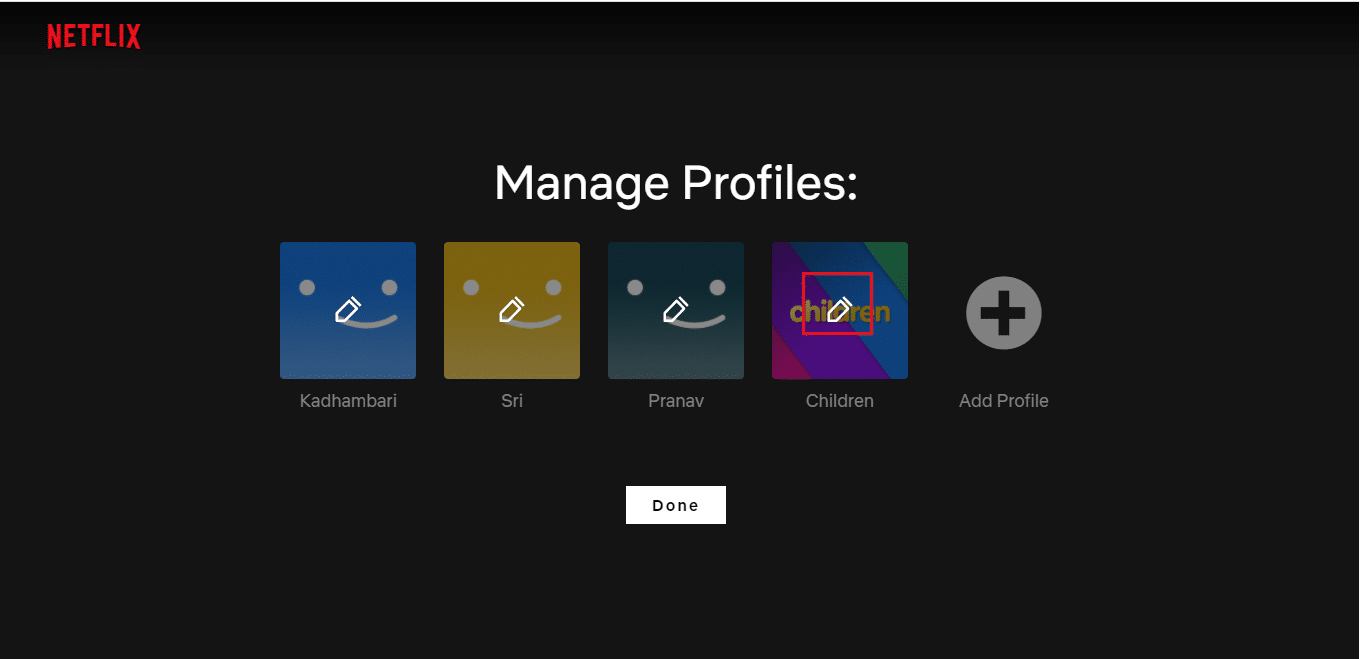Click the Done button
Viewport: 1363px width, 659px height.
point(676,505)
